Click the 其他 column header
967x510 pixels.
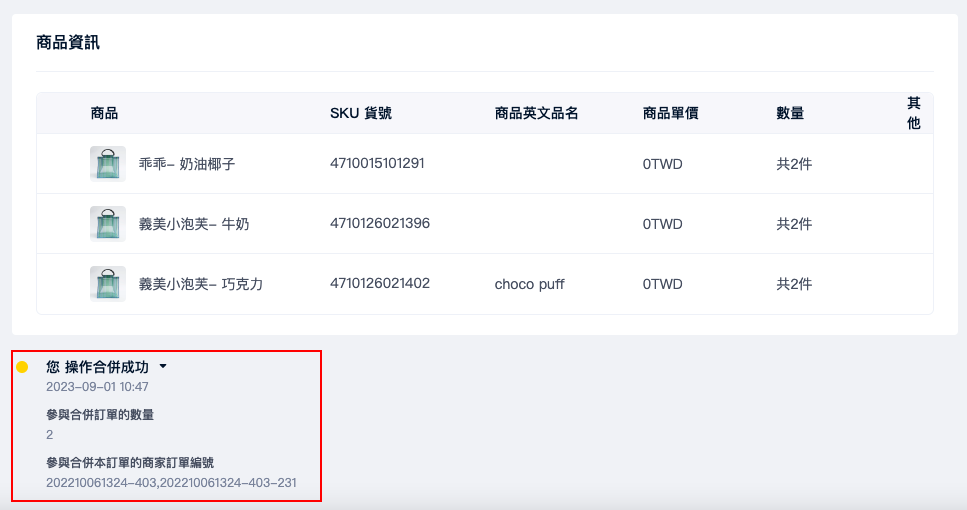pyautogui.click(x=914, y=113)
